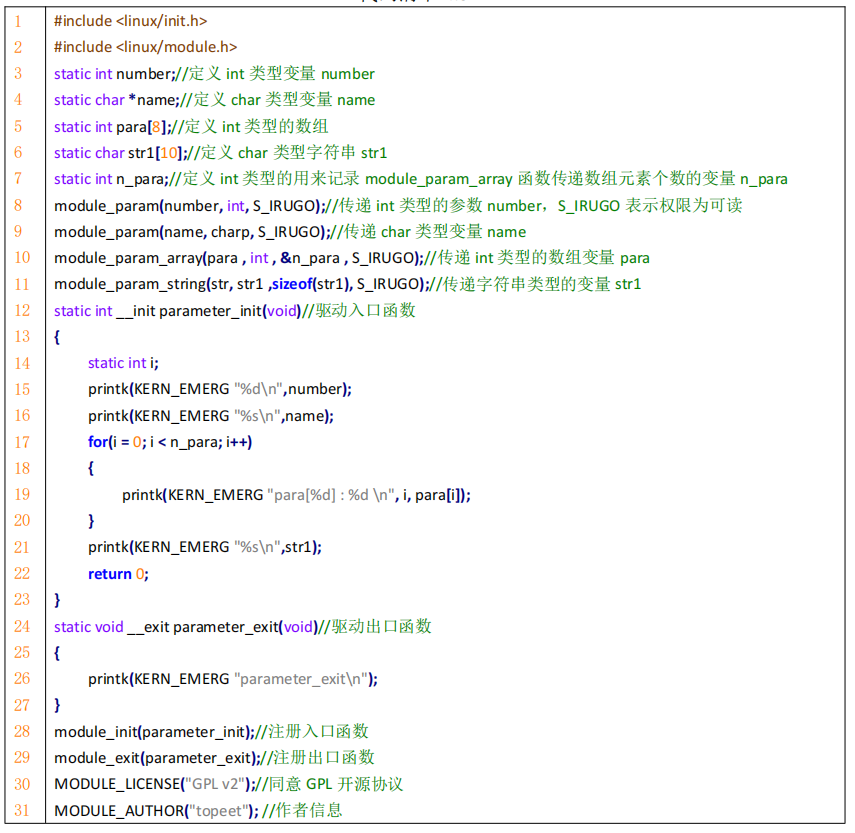This screenshot has height=833, width=855.
Task: Click line number 7 in the gutter
Action: (x=18, y=179)
